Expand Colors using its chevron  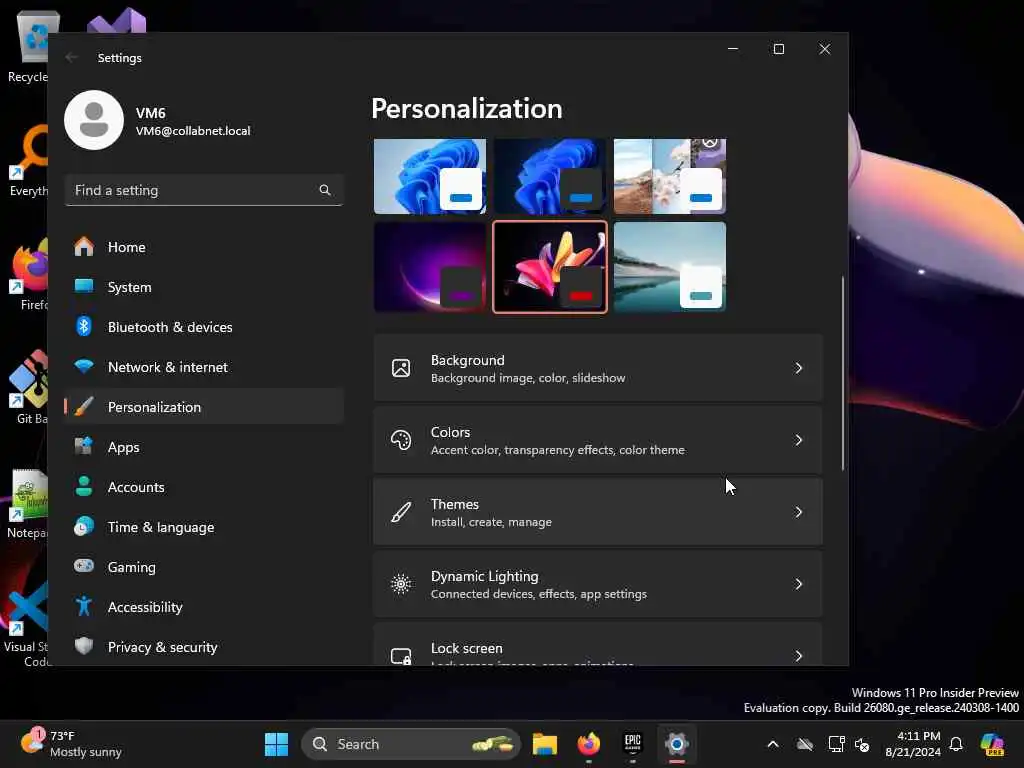798,440
